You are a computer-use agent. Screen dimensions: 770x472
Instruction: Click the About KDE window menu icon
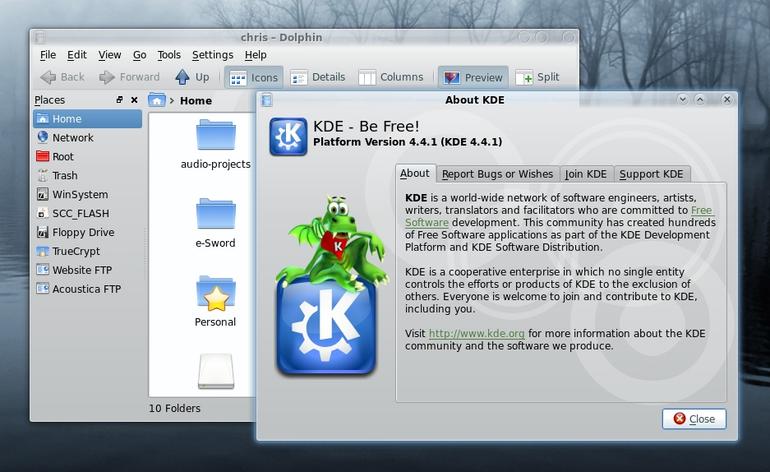click(266, 100)
